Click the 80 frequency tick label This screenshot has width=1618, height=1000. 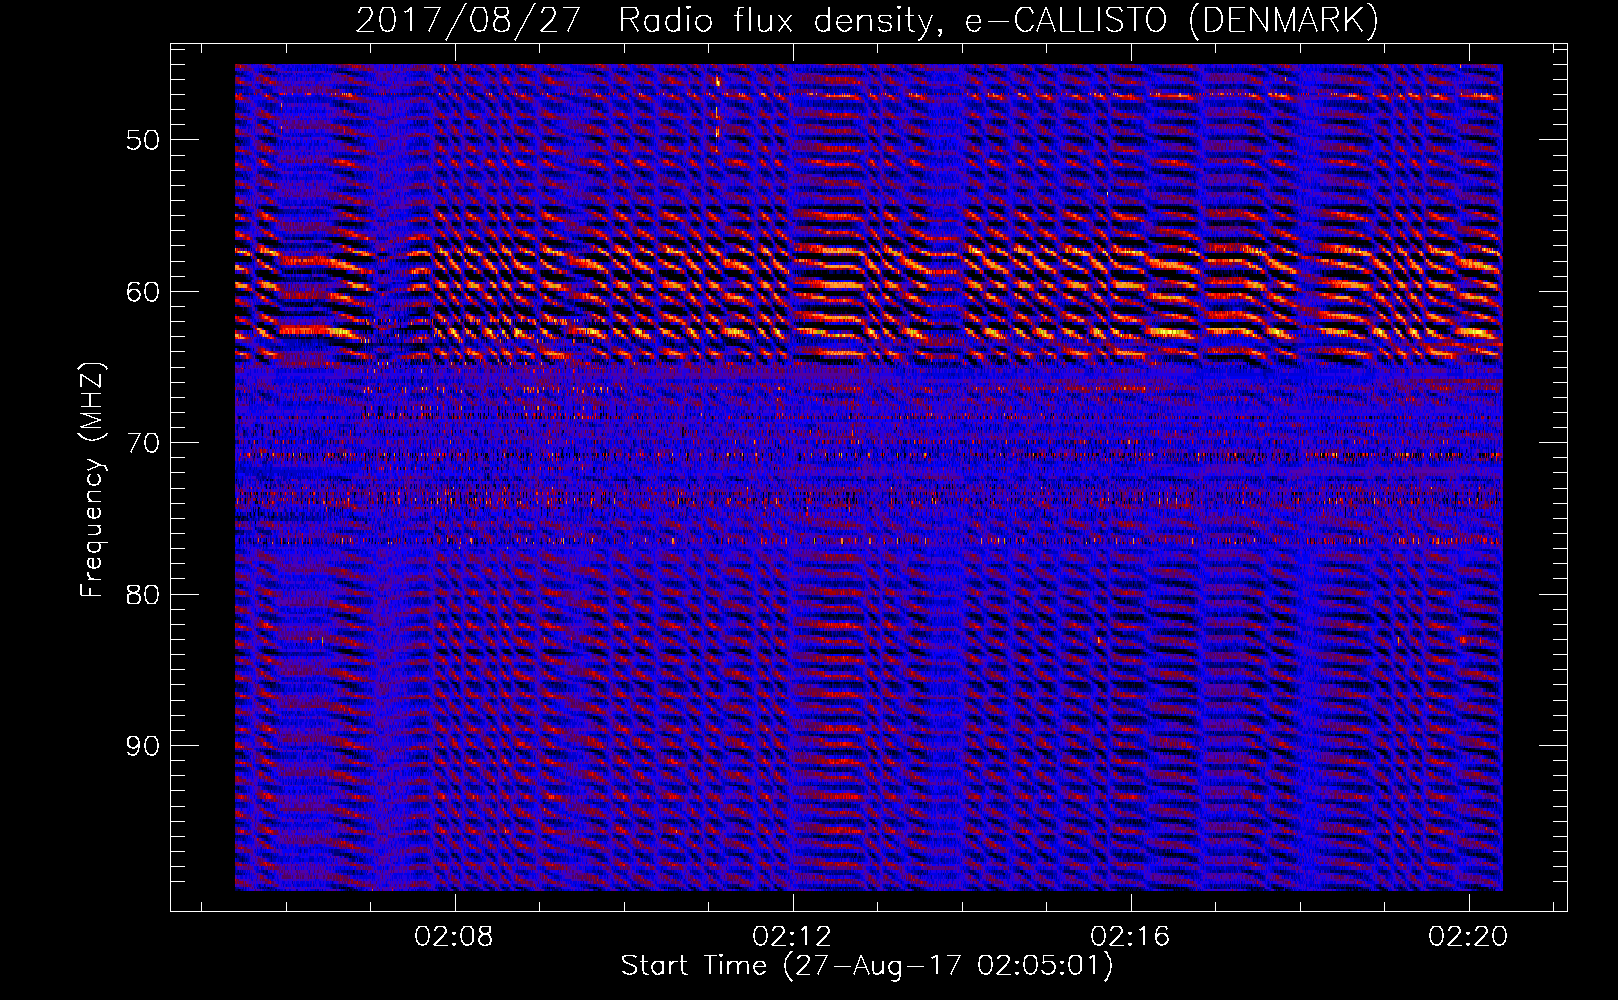(x=142, y=594)
